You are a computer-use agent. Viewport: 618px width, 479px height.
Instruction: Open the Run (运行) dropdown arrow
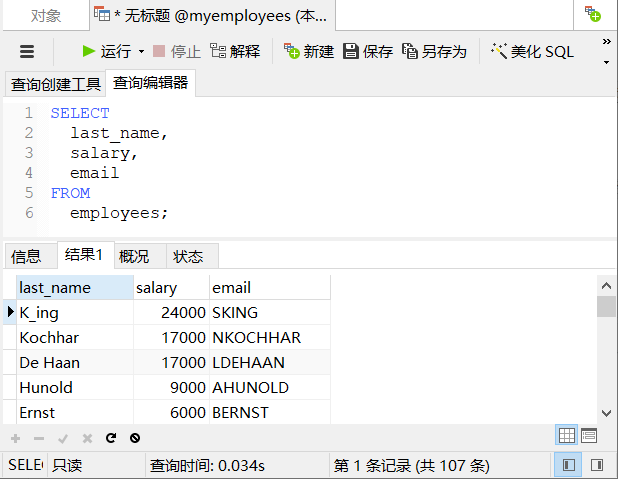(x=141, y=51)
